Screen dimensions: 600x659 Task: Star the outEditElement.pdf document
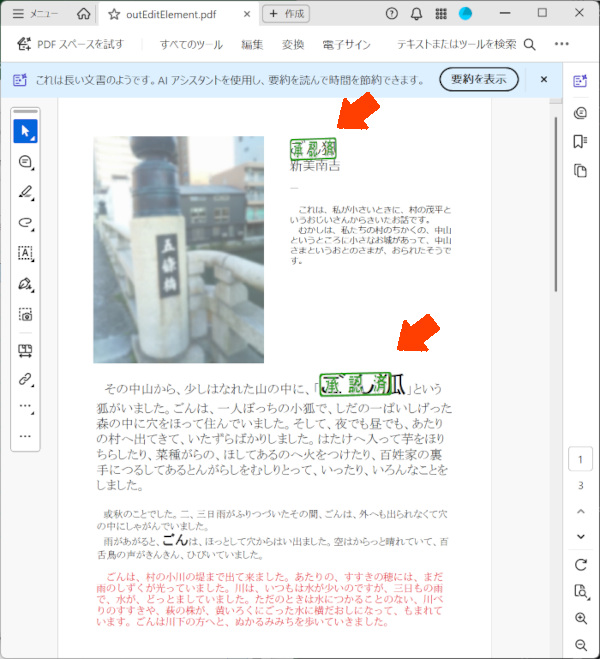113,14
